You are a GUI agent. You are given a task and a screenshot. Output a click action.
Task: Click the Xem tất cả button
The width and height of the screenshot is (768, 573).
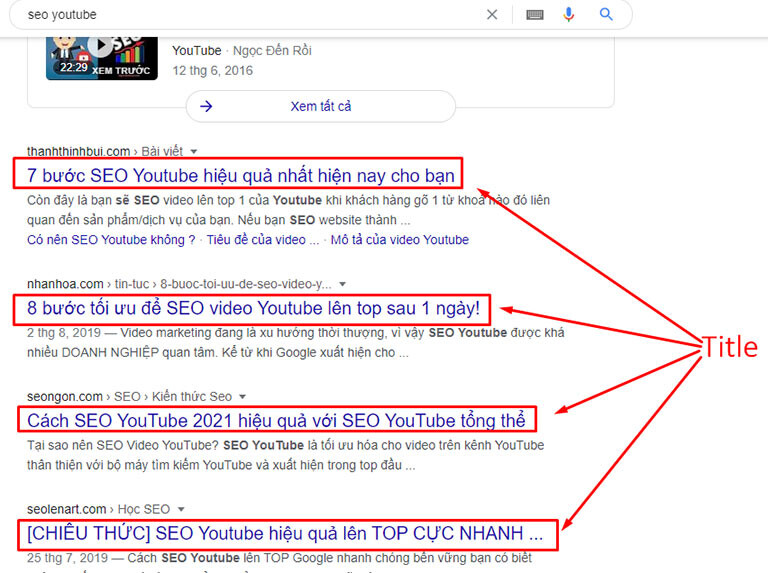(321, 106)
